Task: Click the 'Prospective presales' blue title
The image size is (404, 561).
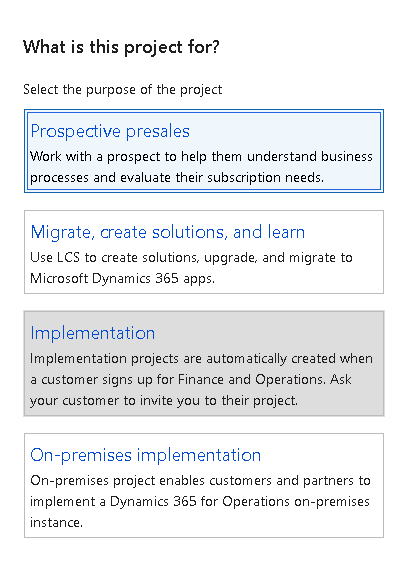Action: [x=110, y=131]
